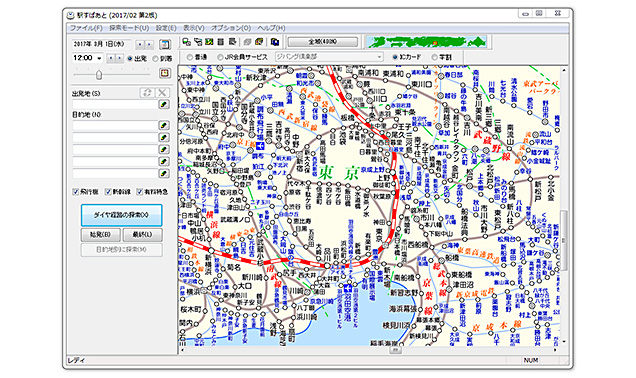Click the pen icon of the first 目的地 field
This screenshot has width=636, height=378.
click(163, 125)
